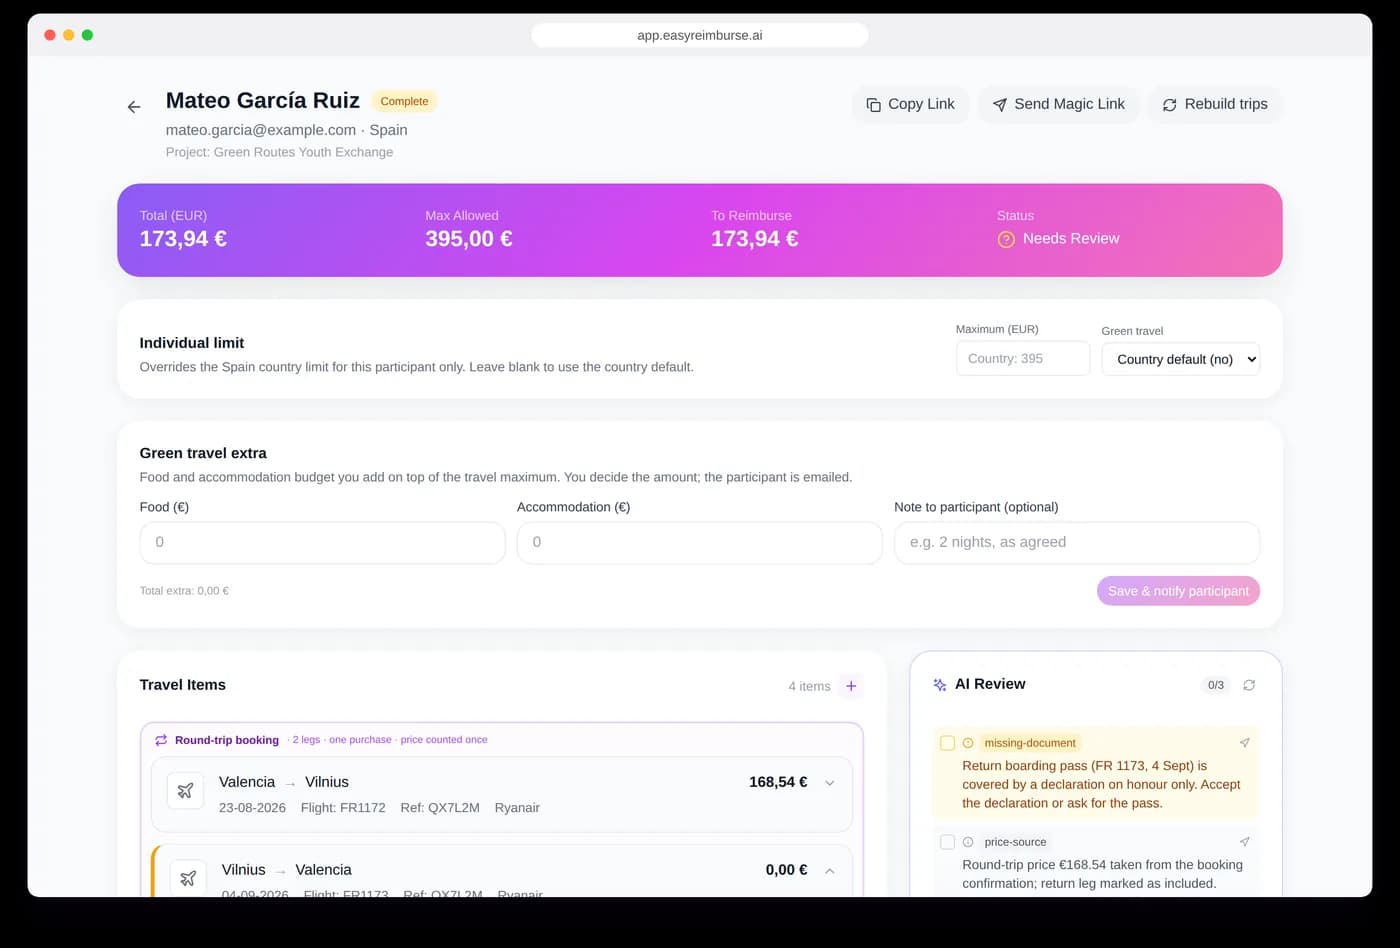Go back using the left arrow icon
Screen dimensions: 1400x948
[x=134, y=107]
